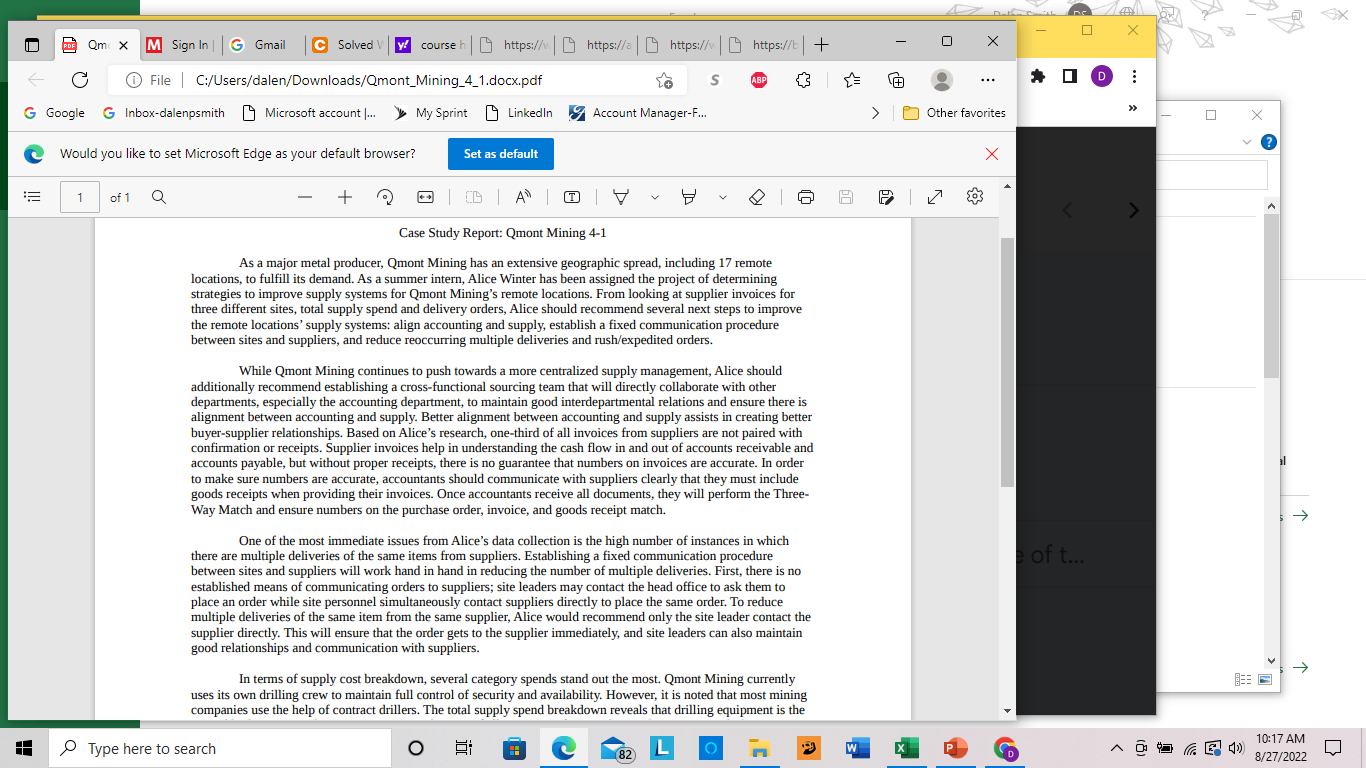Image resolution: width=1366 pixels, height=768 pixels.
Task: Open the Inbox-dalenpsmith bookmark
Action: pos(164,113)
